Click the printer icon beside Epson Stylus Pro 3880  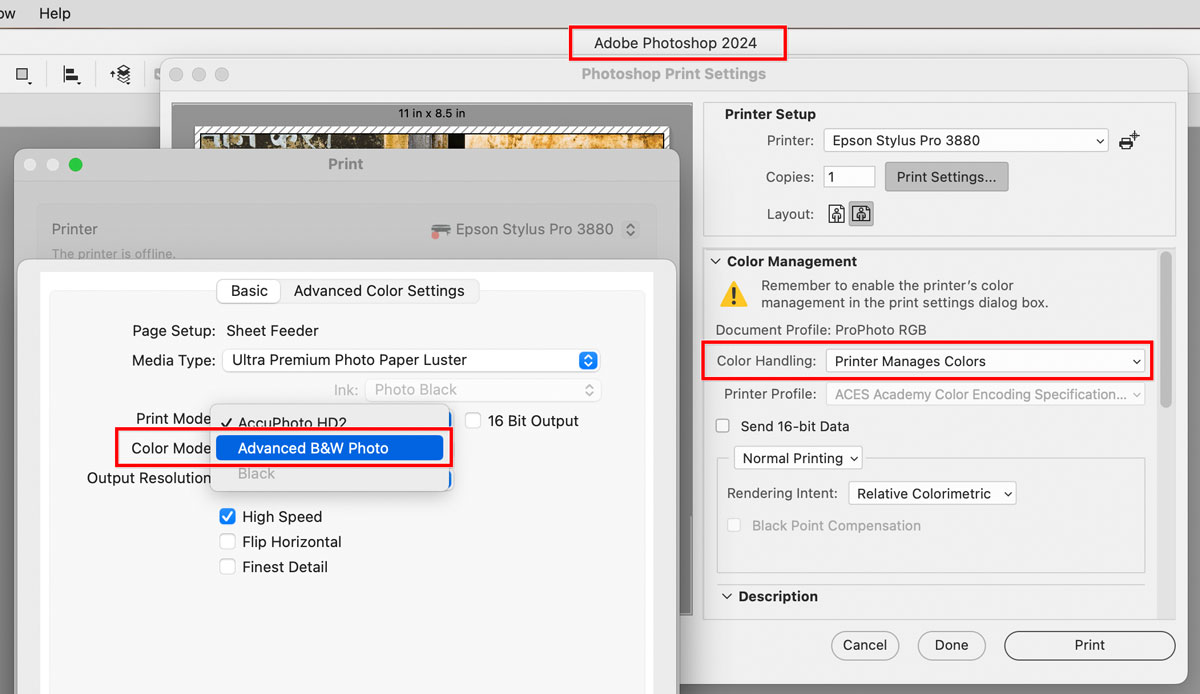(439, 229)
